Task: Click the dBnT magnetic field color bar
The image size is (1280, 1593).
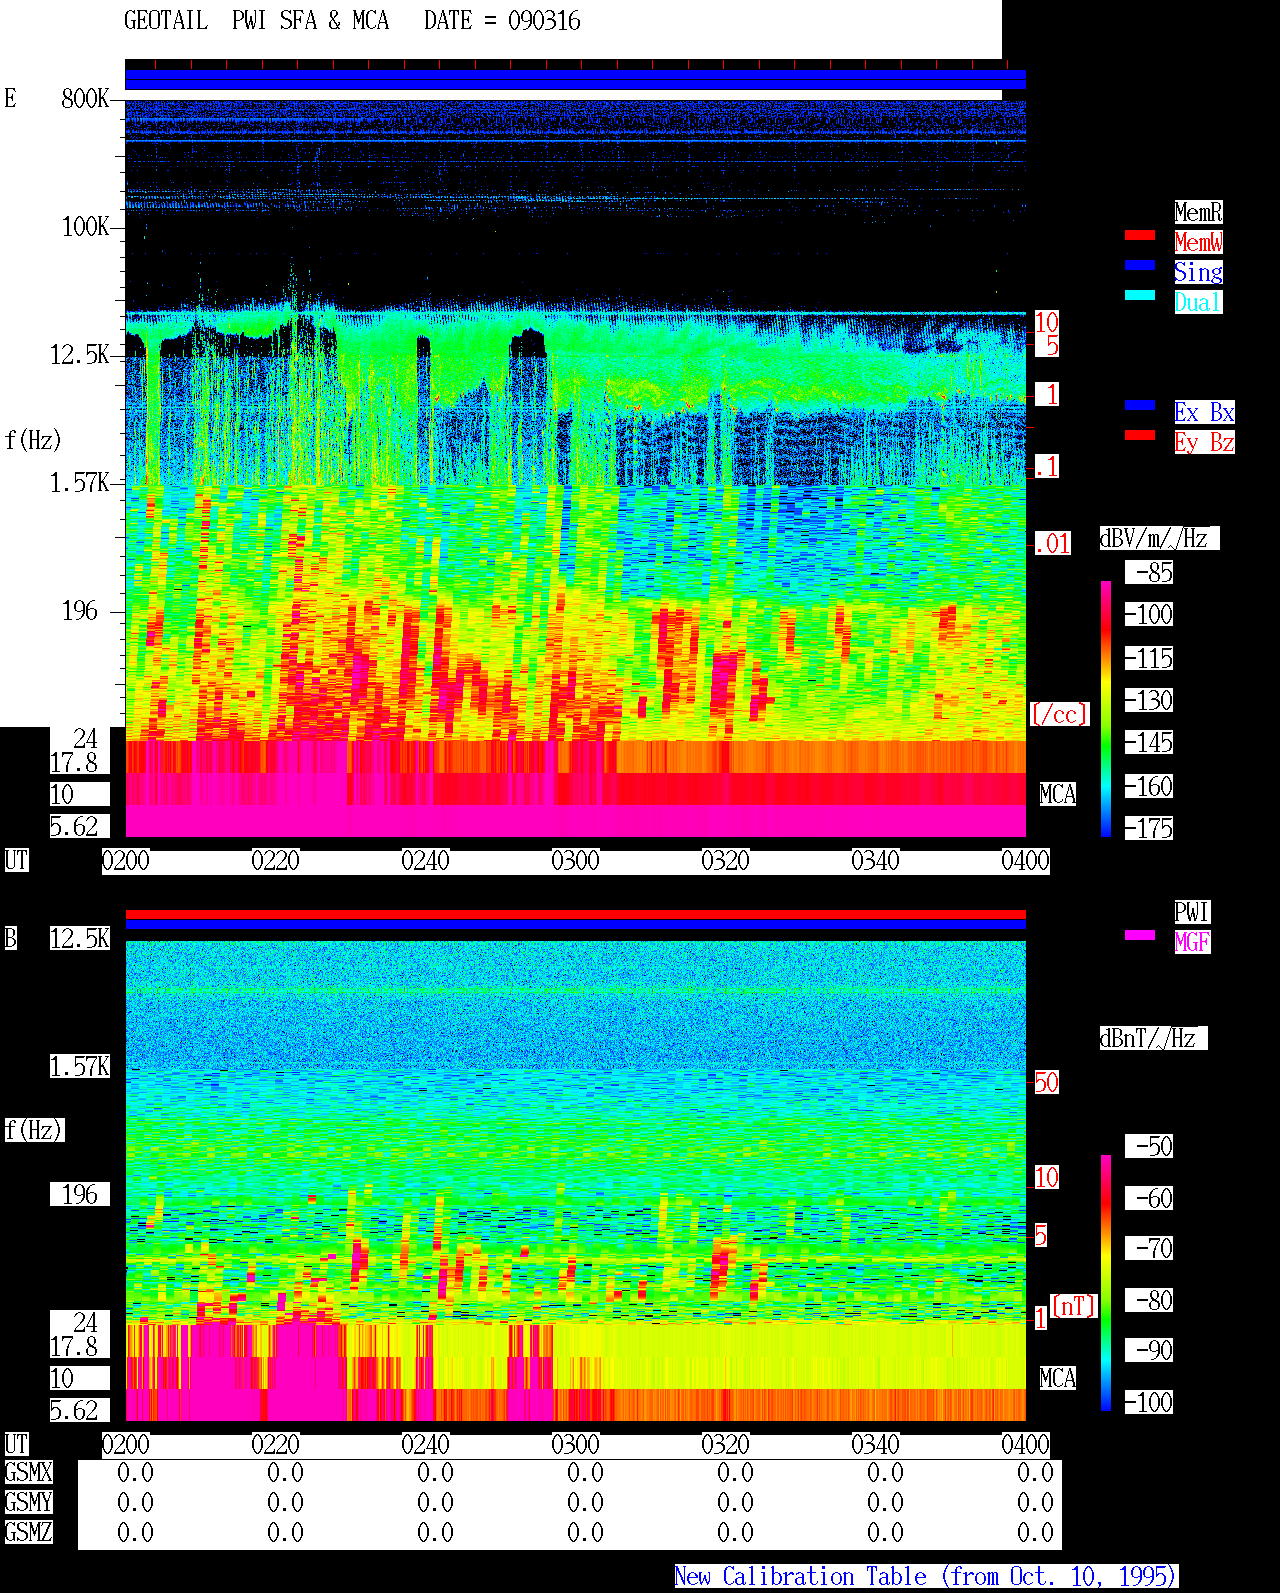Action: point(1106,1283)
